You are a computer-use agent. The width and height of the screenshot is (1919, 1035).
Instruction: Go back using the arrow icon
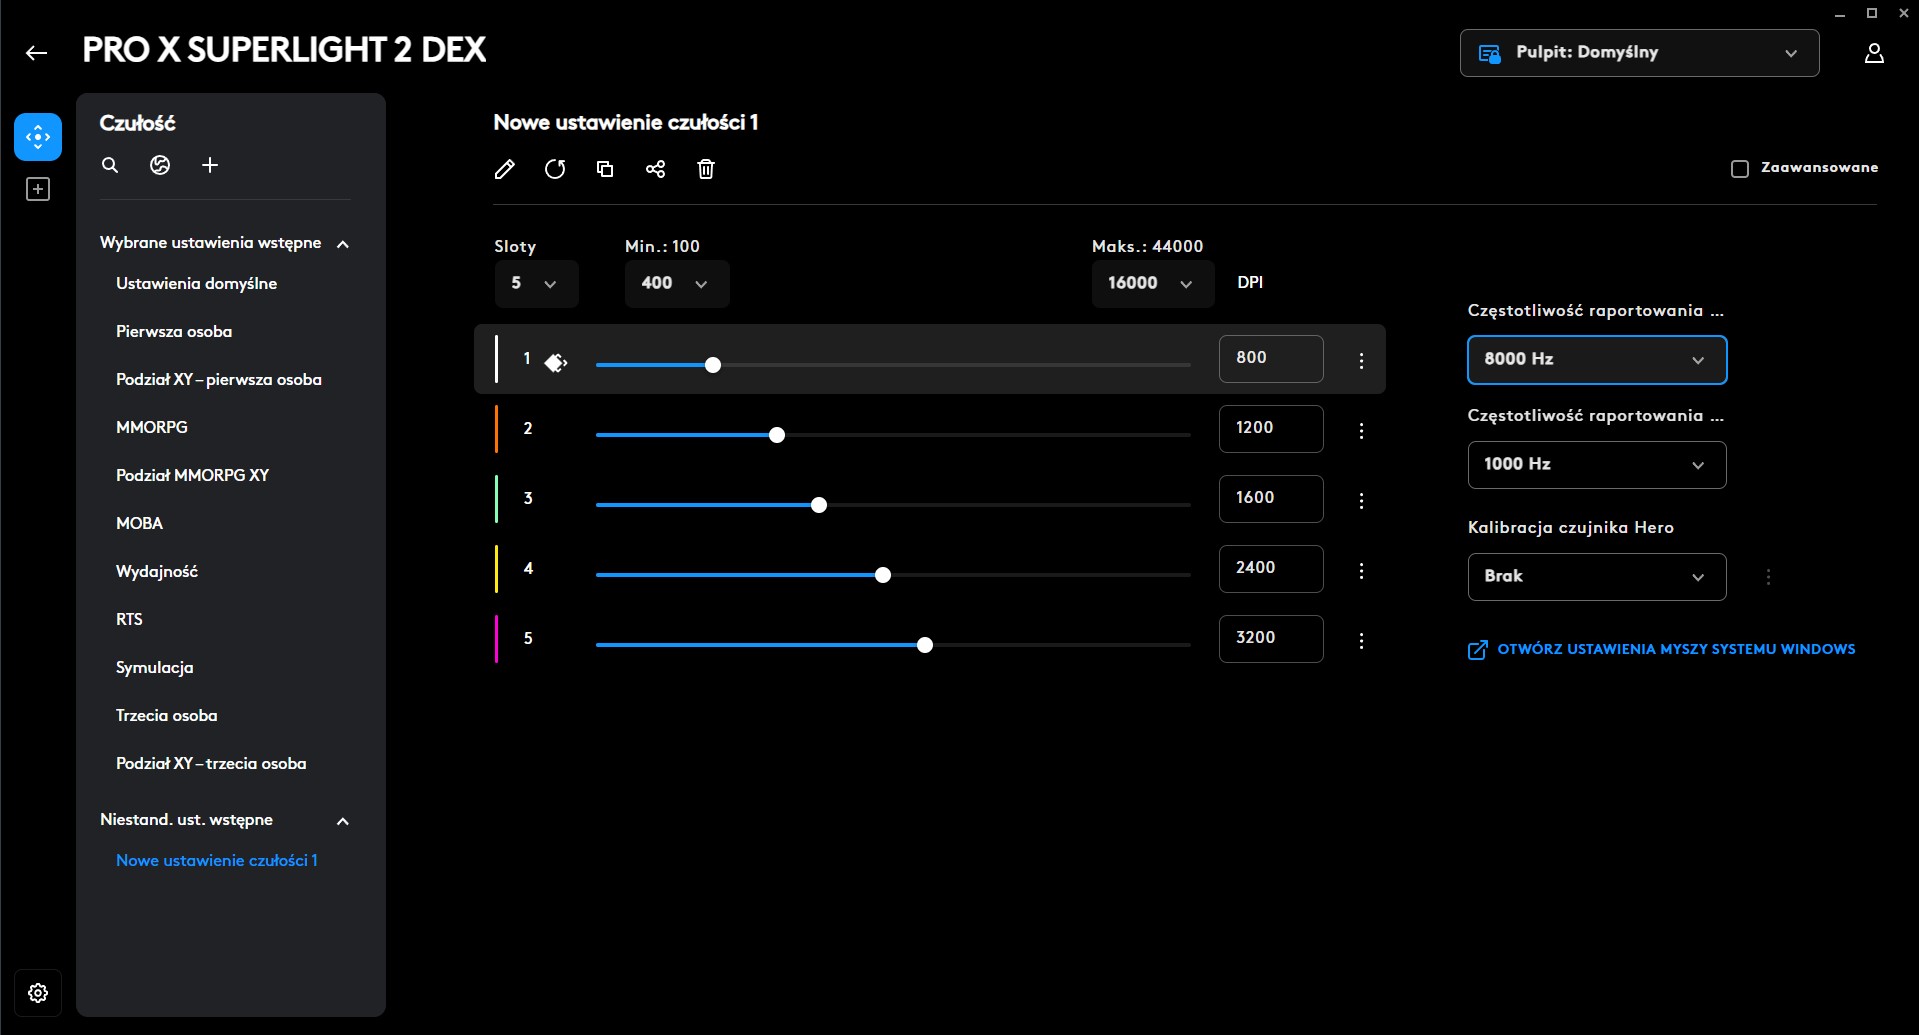(36, 53)
